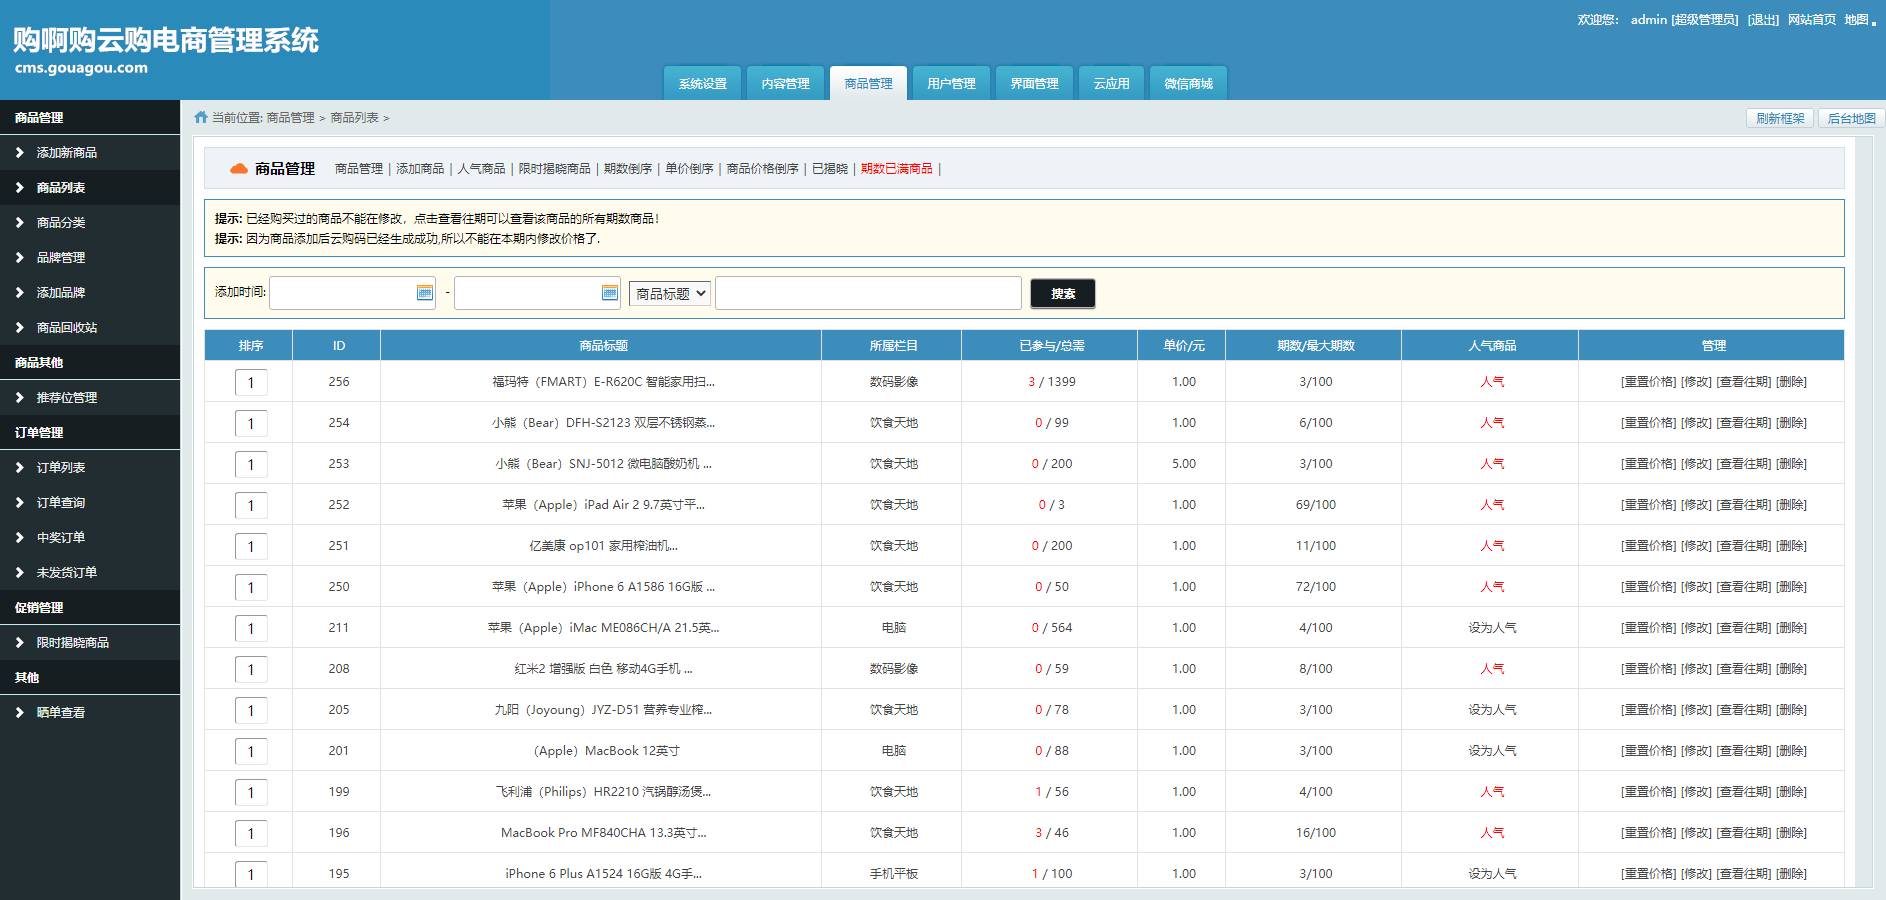Screen dimensions: 1886x900
Task: Click 重置价格 for product ID 256
Action: click(x=1648, y=382)
